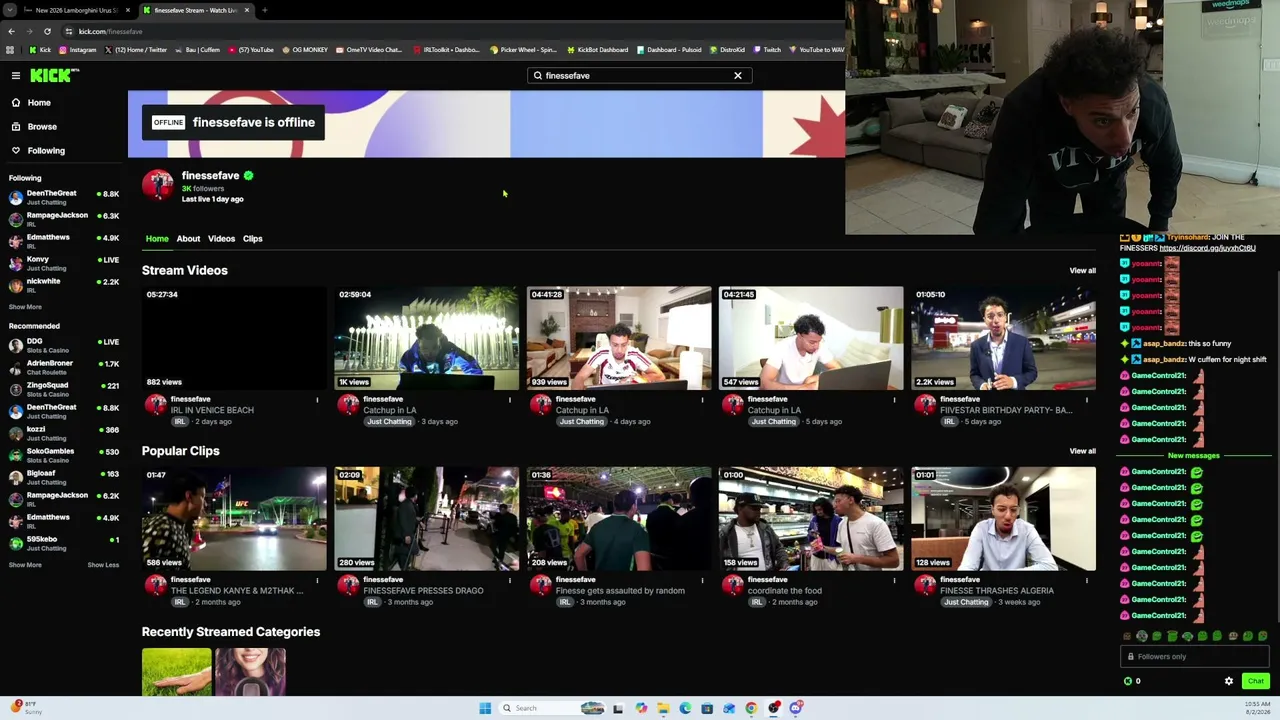The width and height of the screenshot is (1280, 720).
Task: Click the green verified badge beside finessefave
Action: tap(248, 176)
